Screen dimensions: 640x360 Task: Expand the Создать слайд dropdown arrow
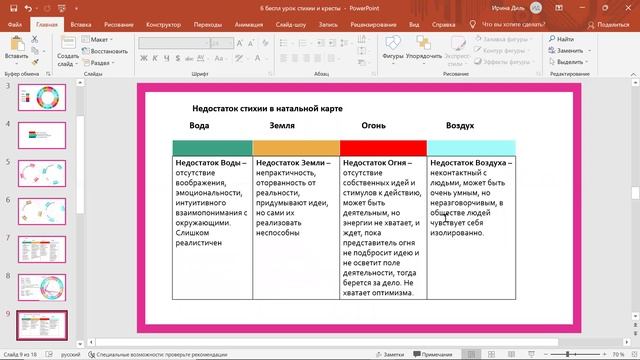point(77,64)
